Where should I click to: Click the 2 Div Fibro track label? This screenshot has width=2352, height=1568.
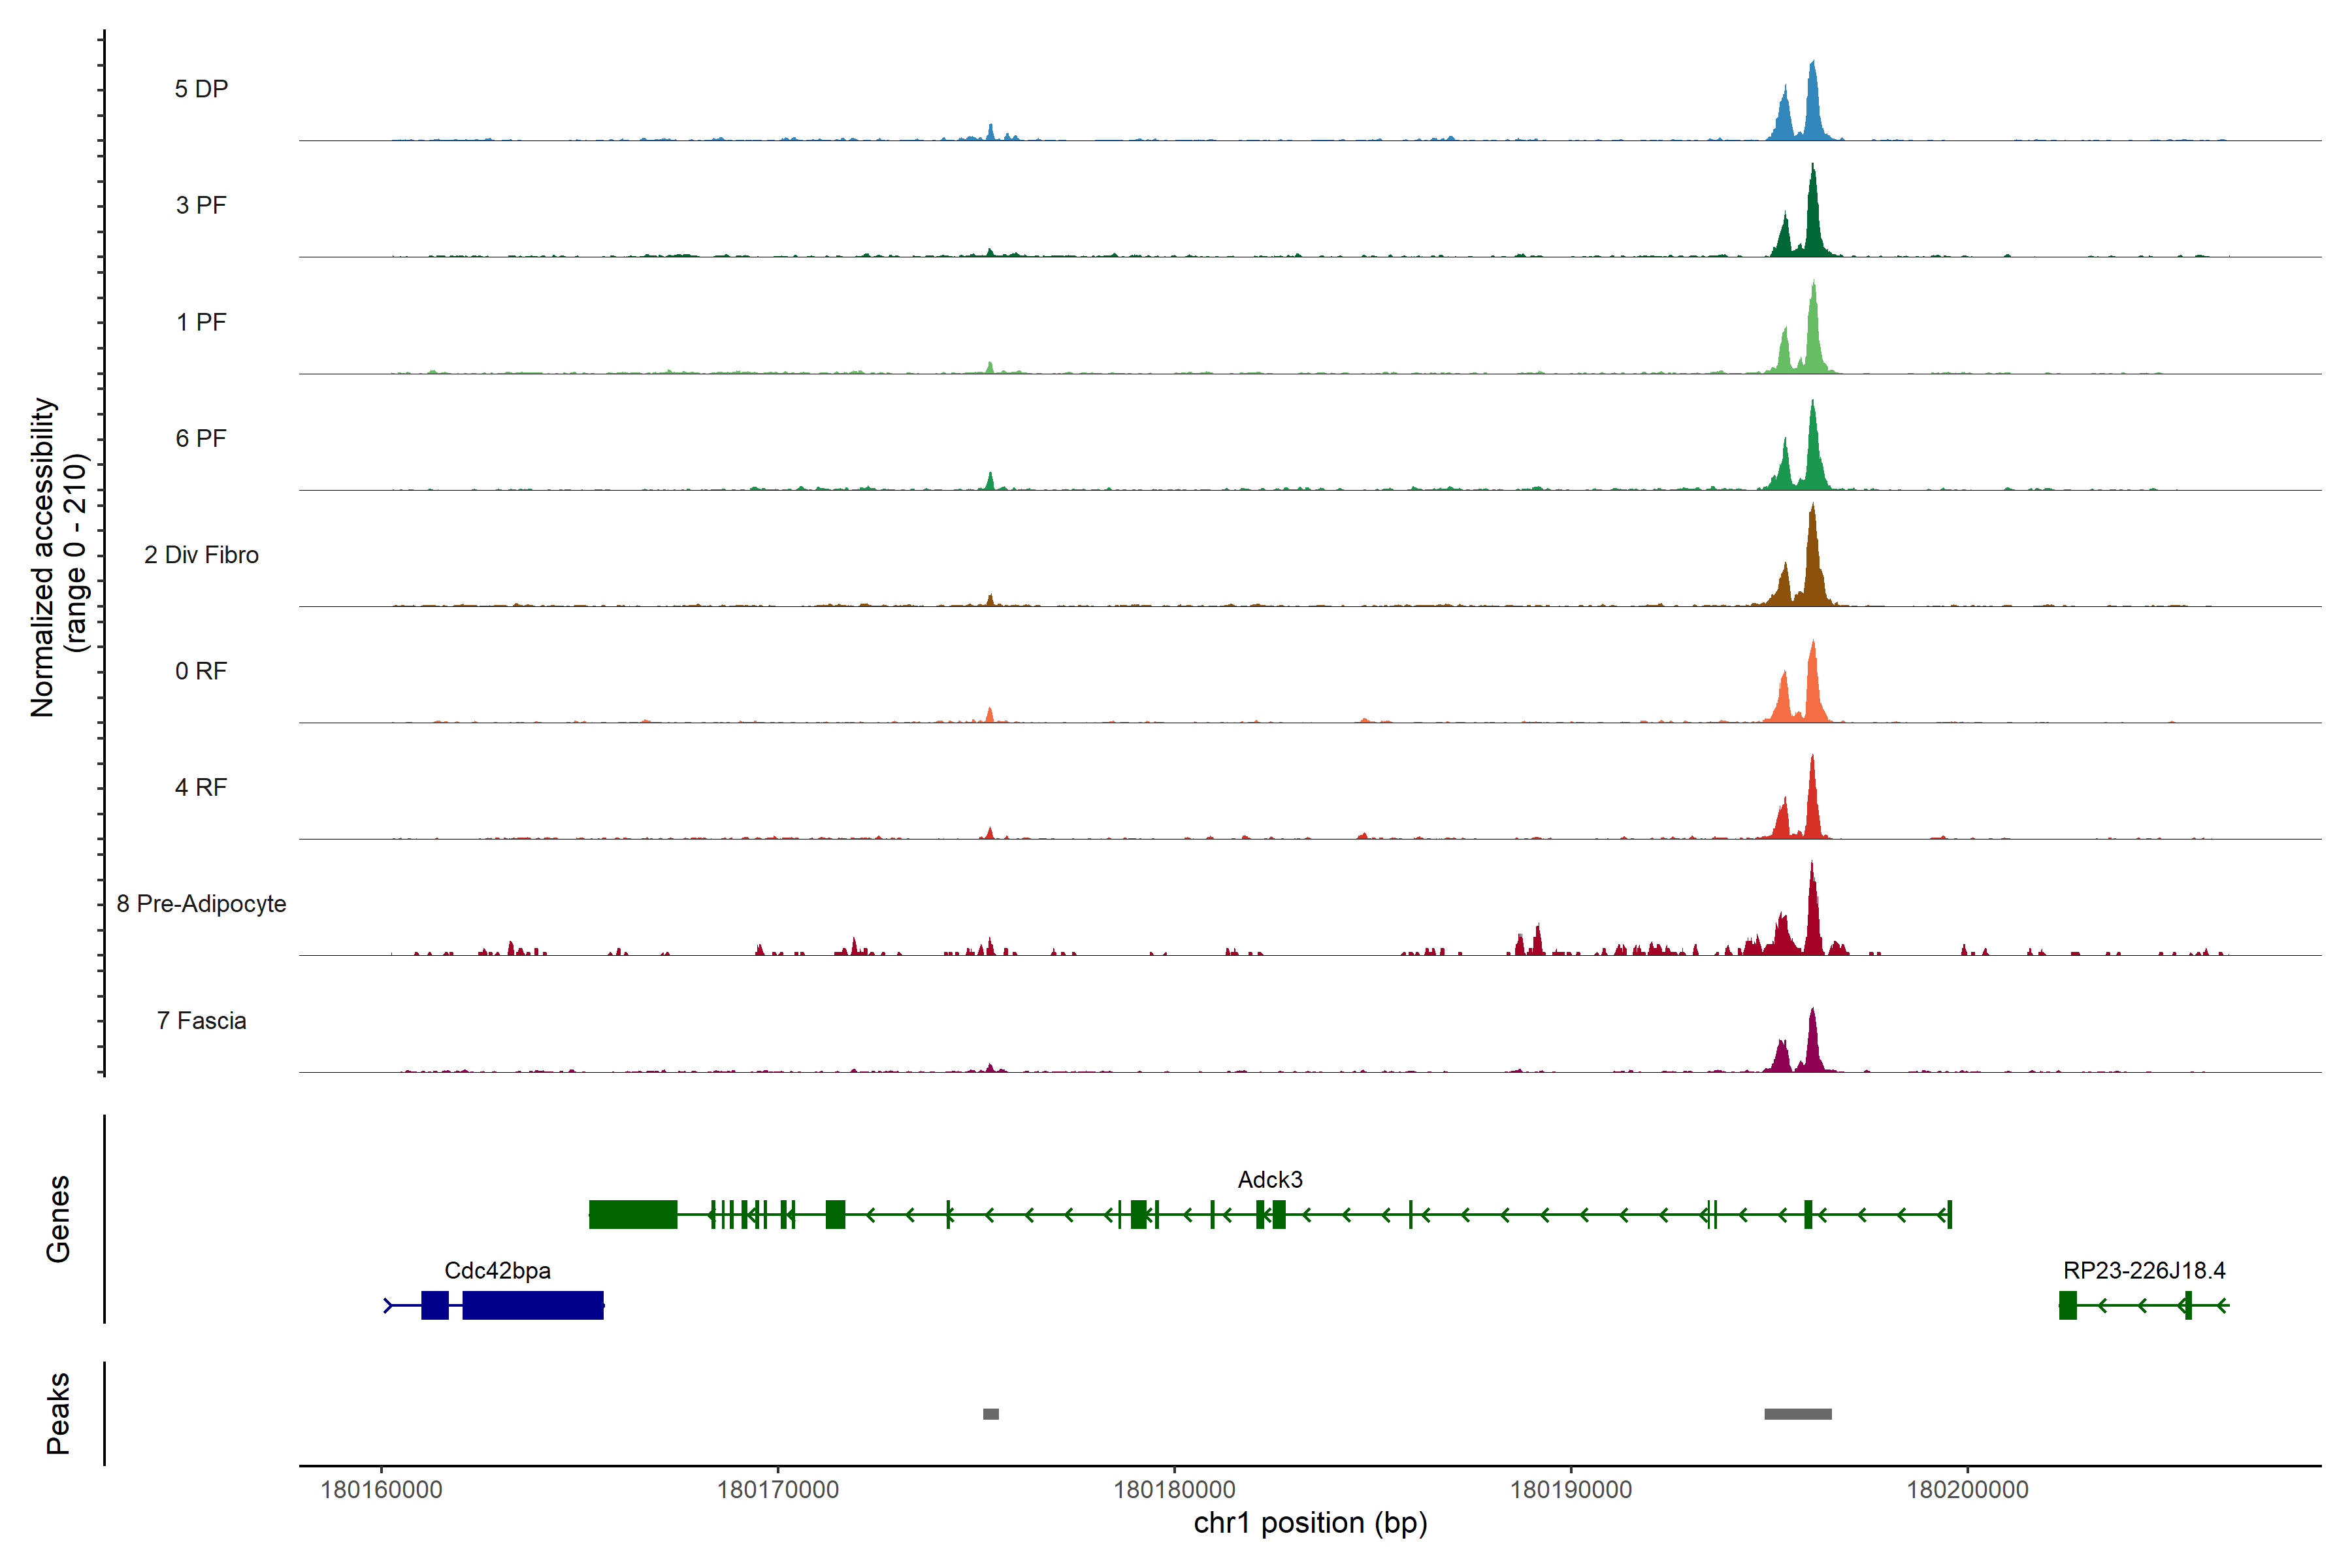pos(201,554)
